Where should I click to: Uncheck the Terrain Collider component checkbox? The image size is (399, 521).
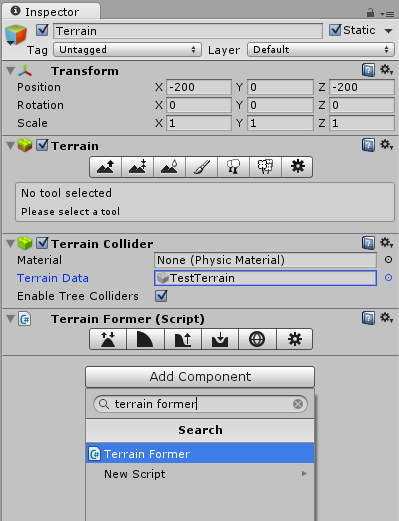[42, 243]
